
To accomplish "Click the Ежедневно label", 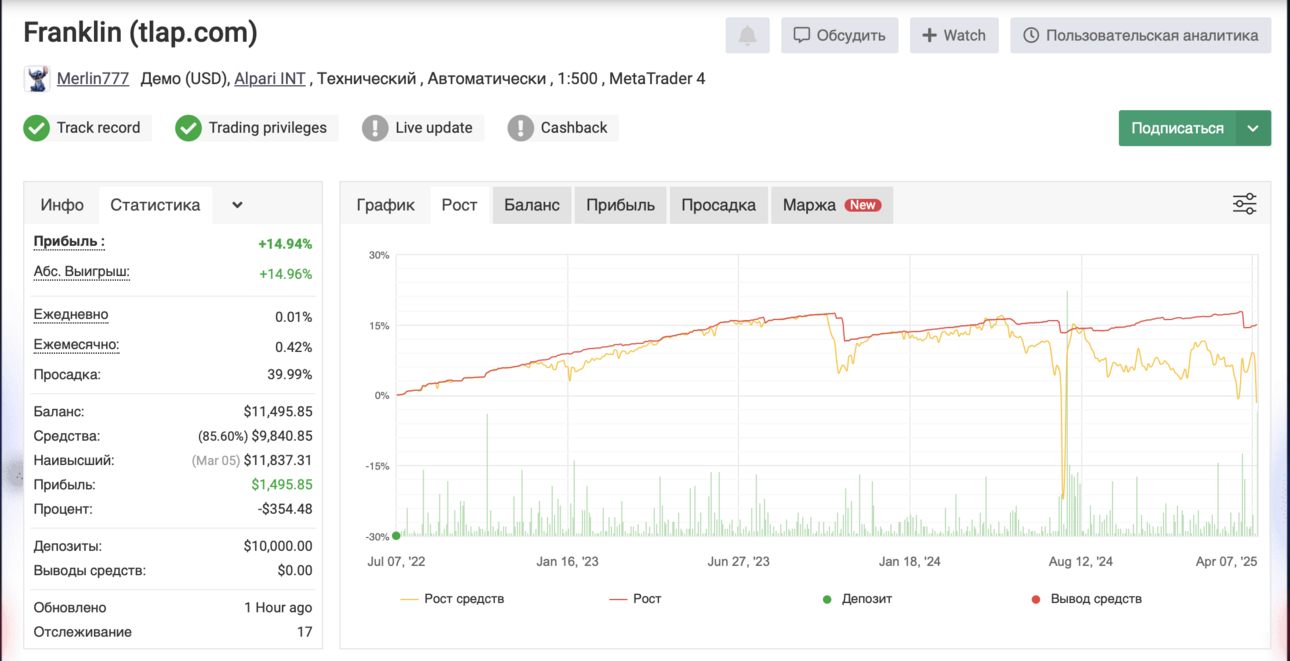I will [71, 315].
